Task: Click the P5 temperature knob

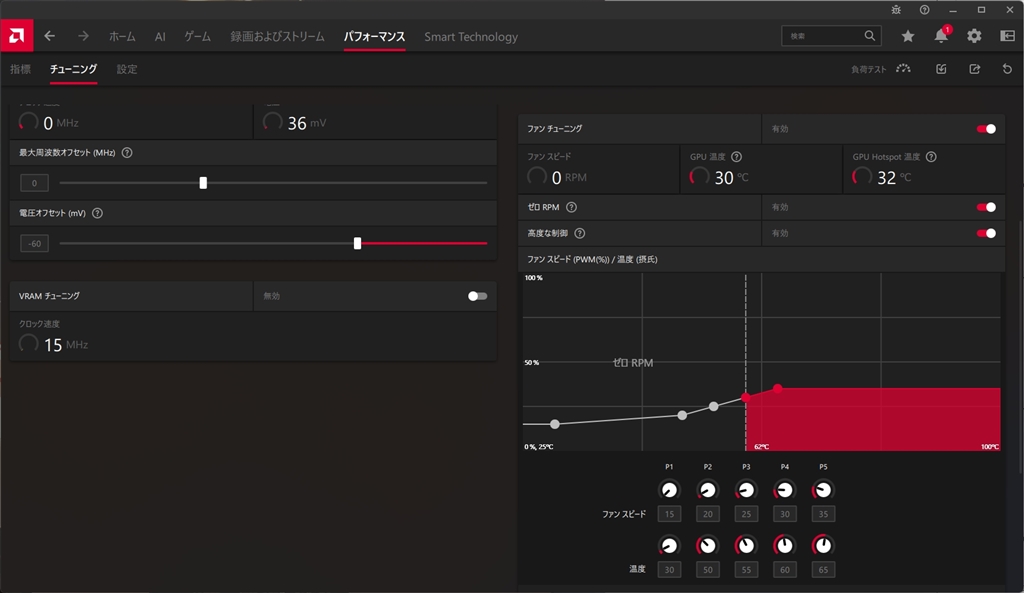Action: [x=823, y=545]
